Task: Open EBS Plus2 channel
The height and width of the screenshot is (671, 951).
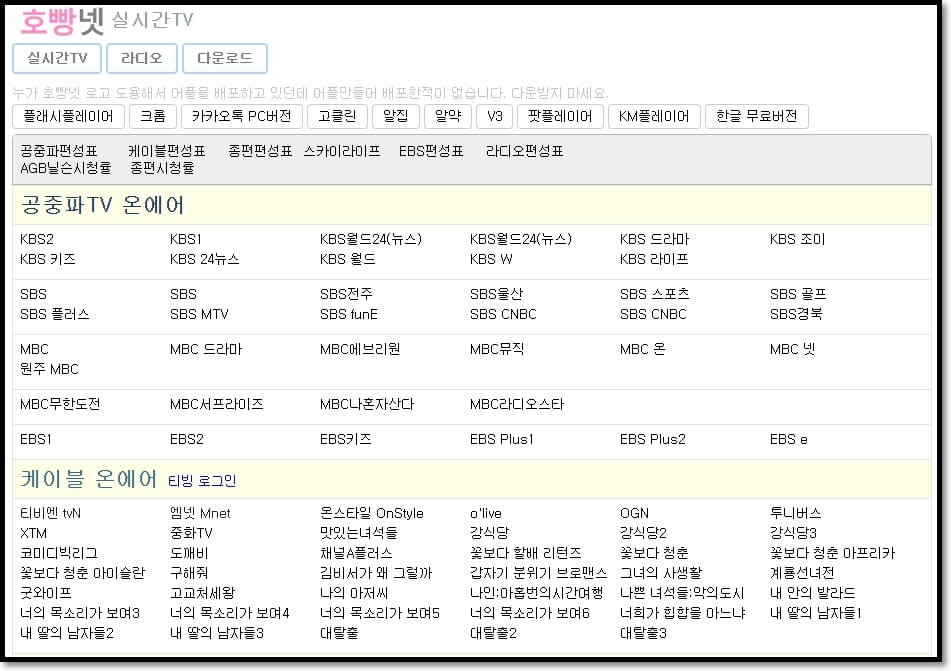Action: coord(653,439)
